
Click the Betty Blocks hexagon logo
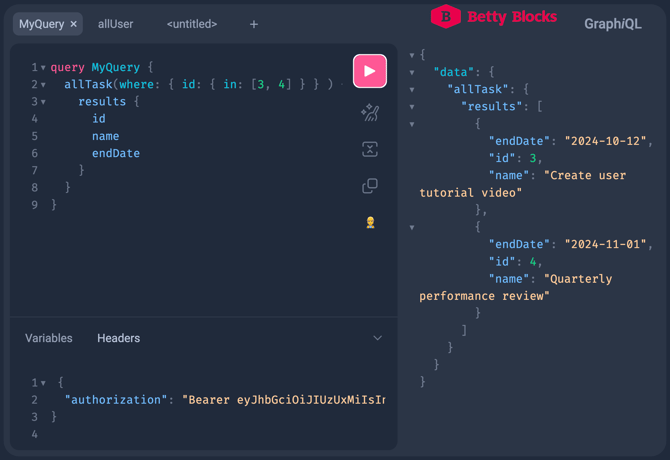[446, 16]
